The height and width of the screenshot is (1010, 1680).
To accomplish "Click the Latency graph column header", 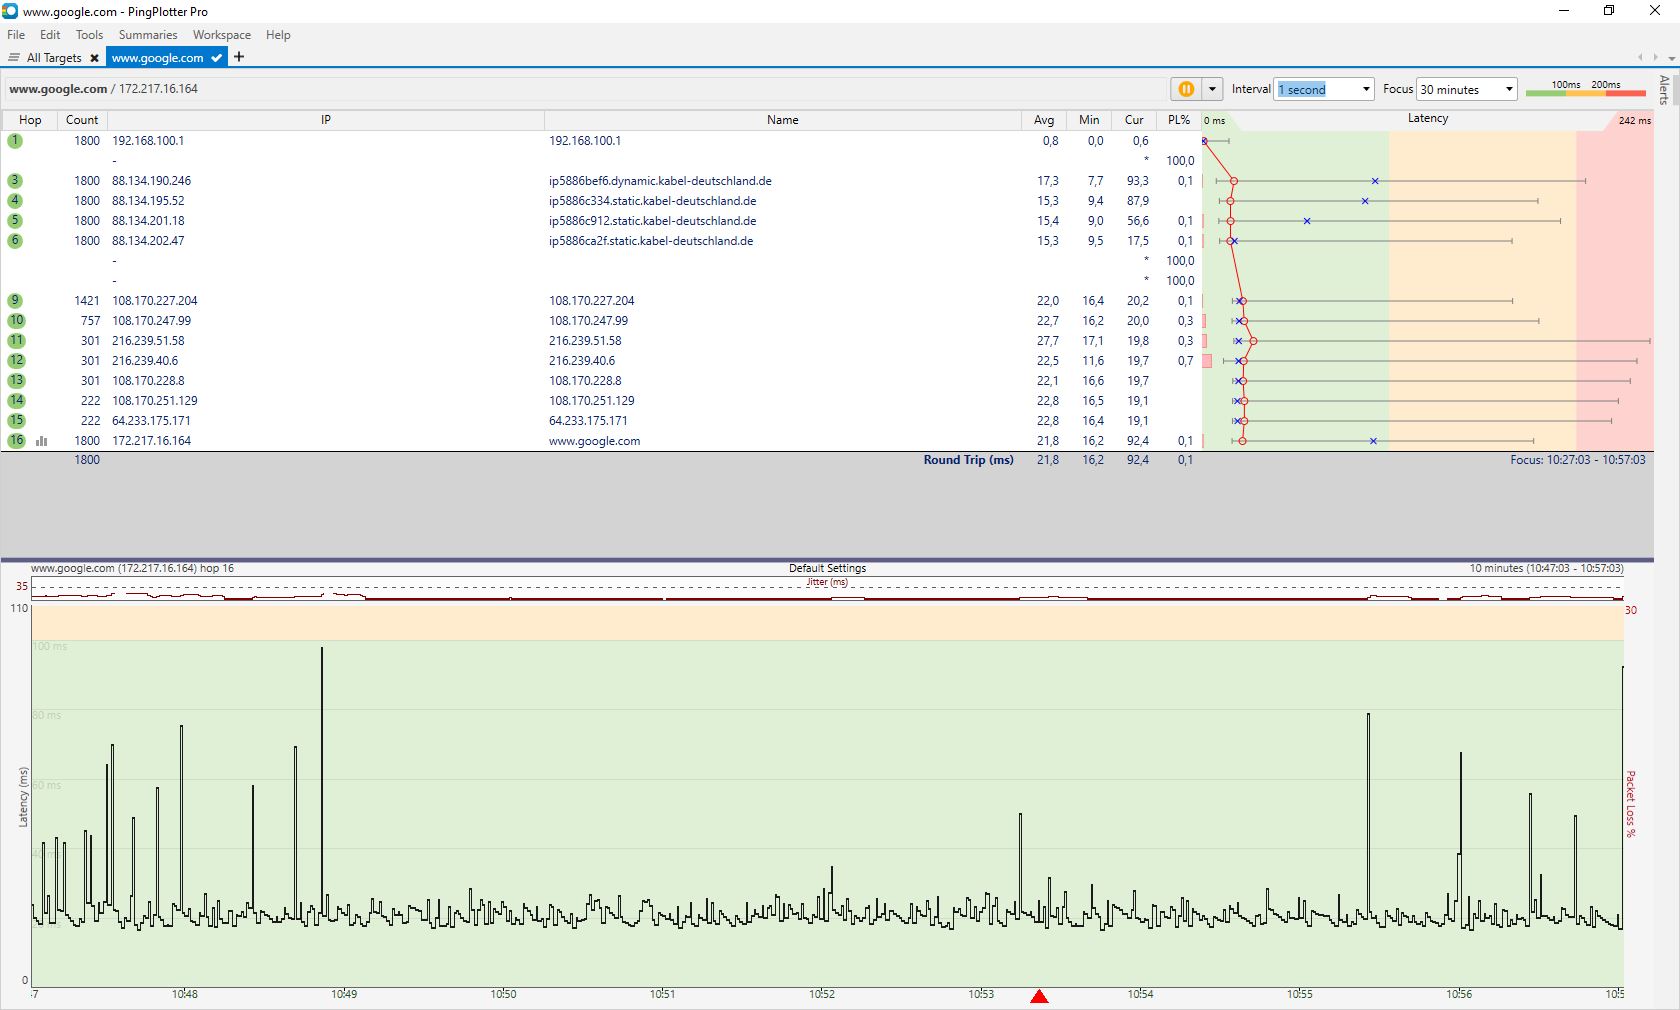I will 1428,119.
